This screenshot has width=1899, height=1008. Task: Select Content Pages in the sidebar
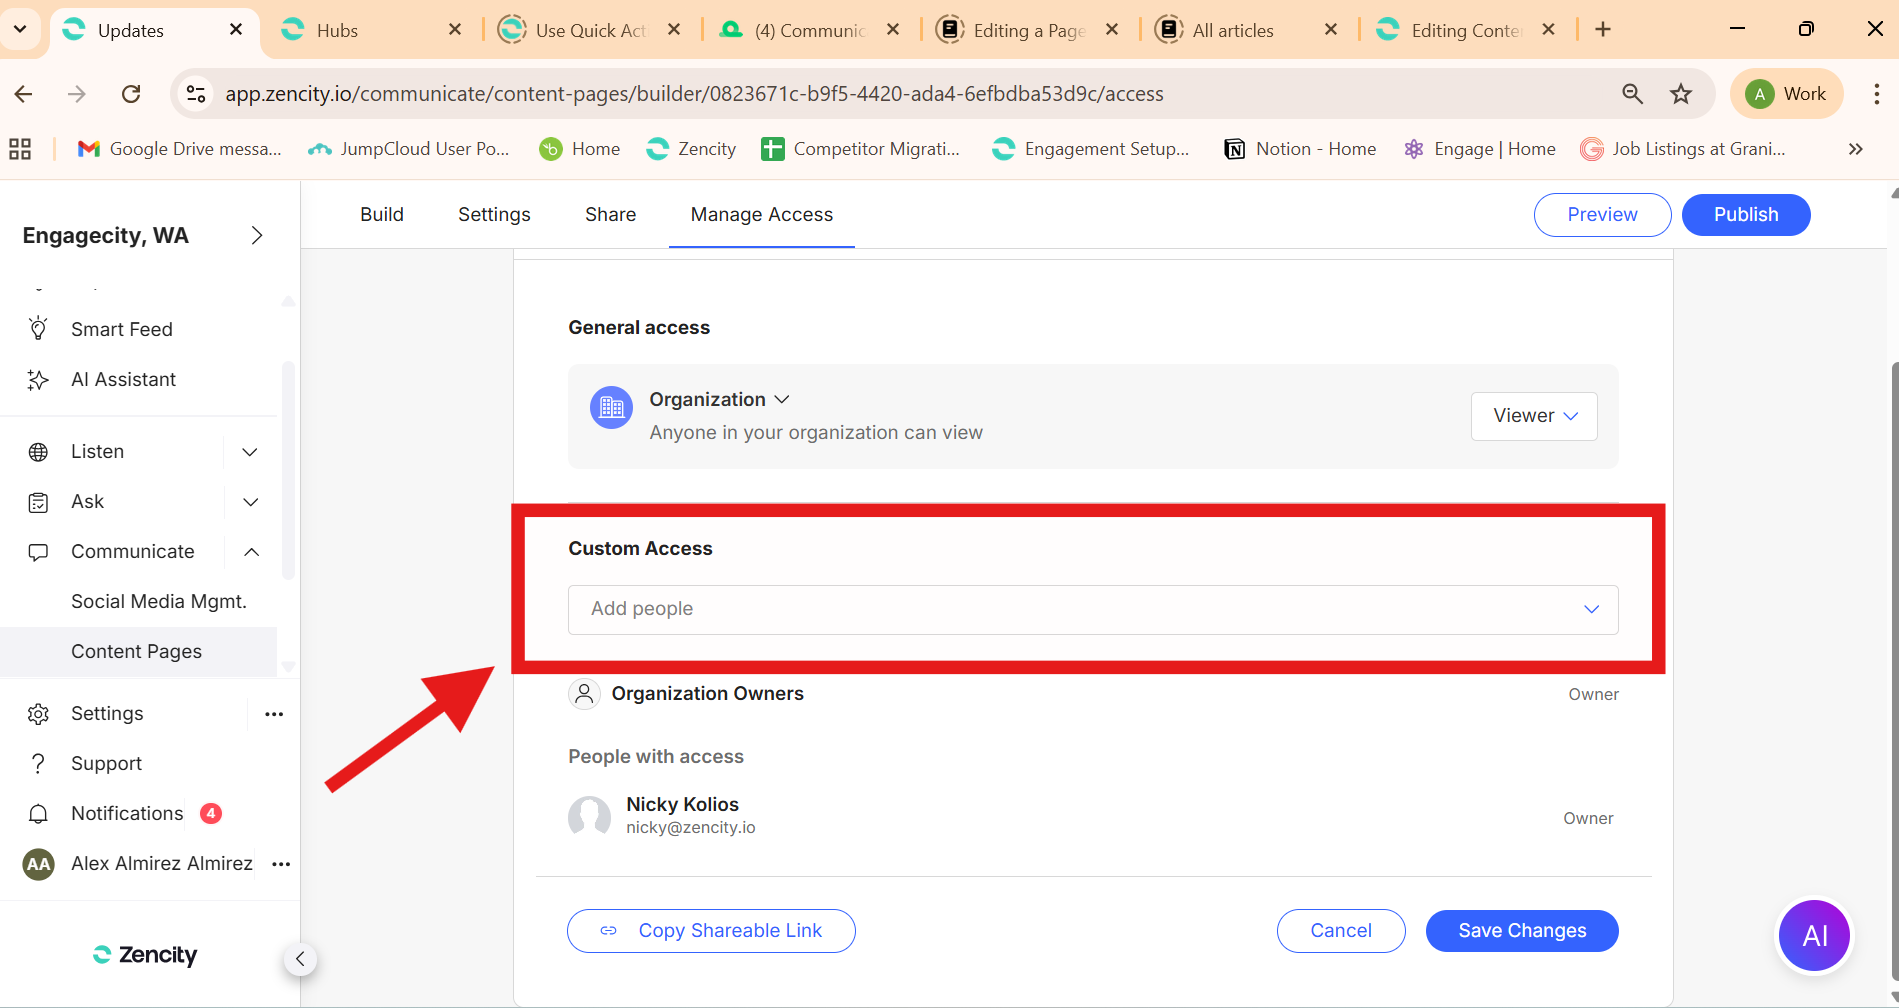136,652
